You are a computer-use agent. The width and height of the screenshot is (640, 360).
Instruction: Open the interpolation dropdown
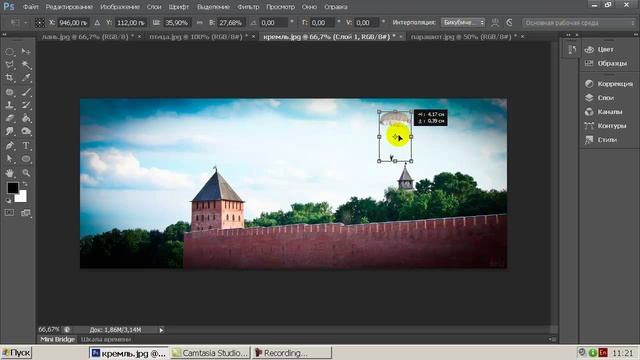[x=463, y=22]
